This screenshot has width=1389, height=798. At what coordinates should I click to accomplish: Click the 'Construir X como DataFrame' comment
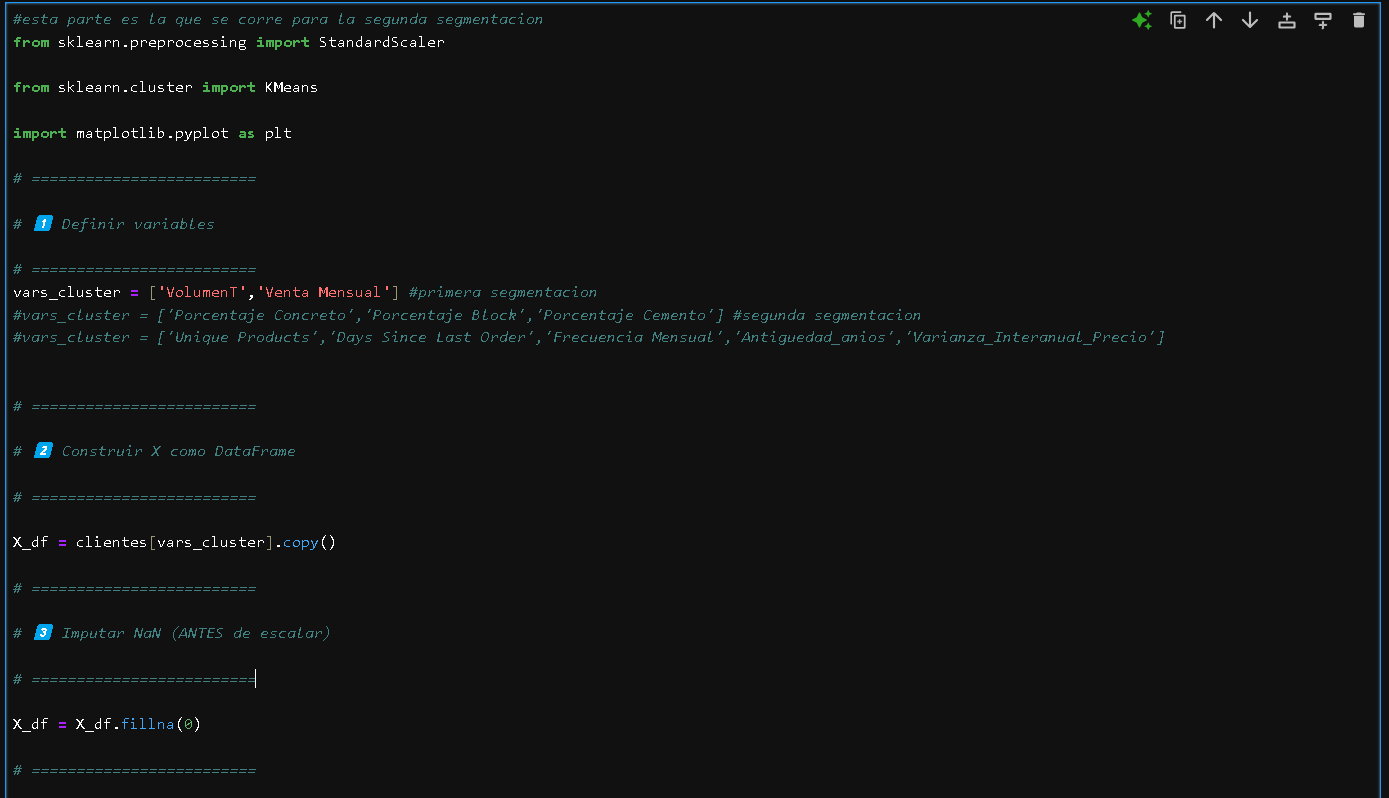[x=178, y=451]
